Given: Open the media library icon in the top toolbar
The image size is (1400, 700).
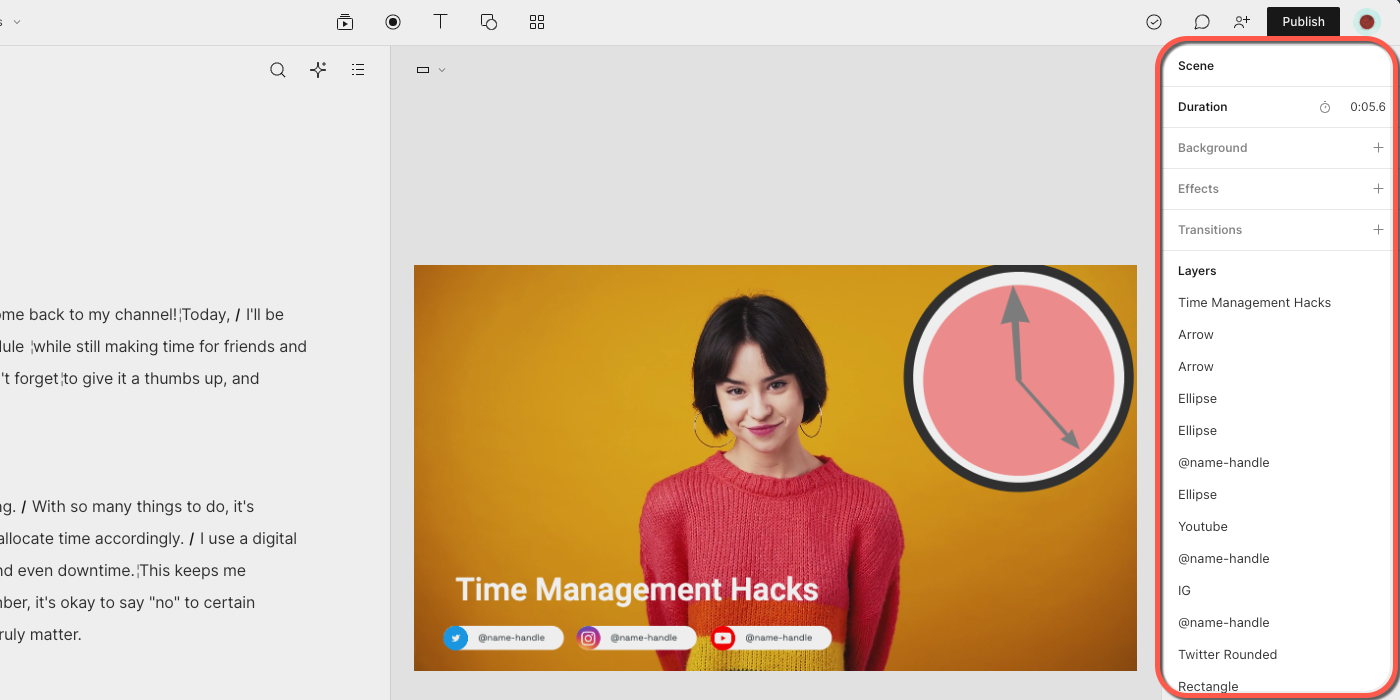Looking at the screenshot, I should [x=345, y=22].
